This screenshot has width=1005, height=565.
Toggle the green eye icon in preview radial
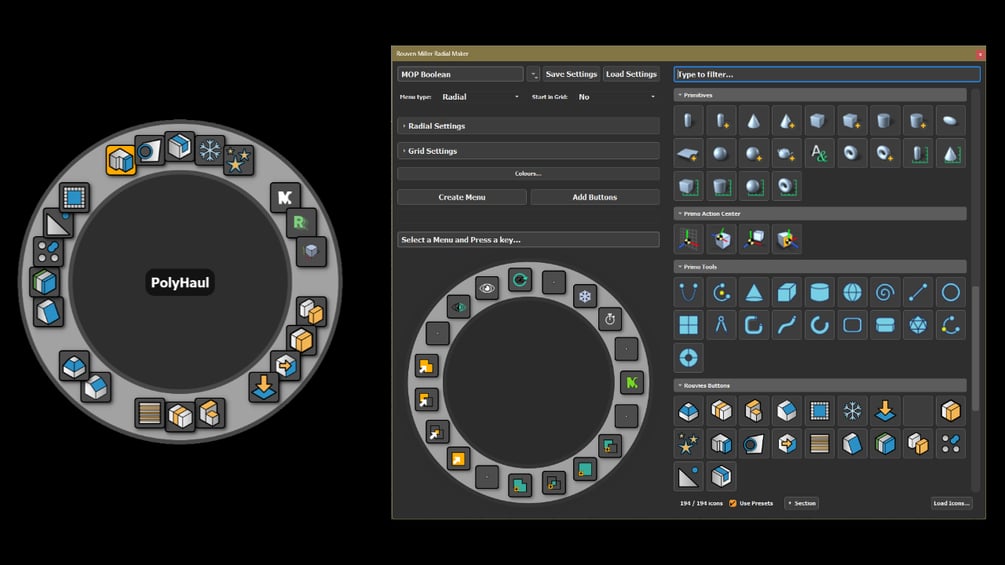tap(459, 307)
